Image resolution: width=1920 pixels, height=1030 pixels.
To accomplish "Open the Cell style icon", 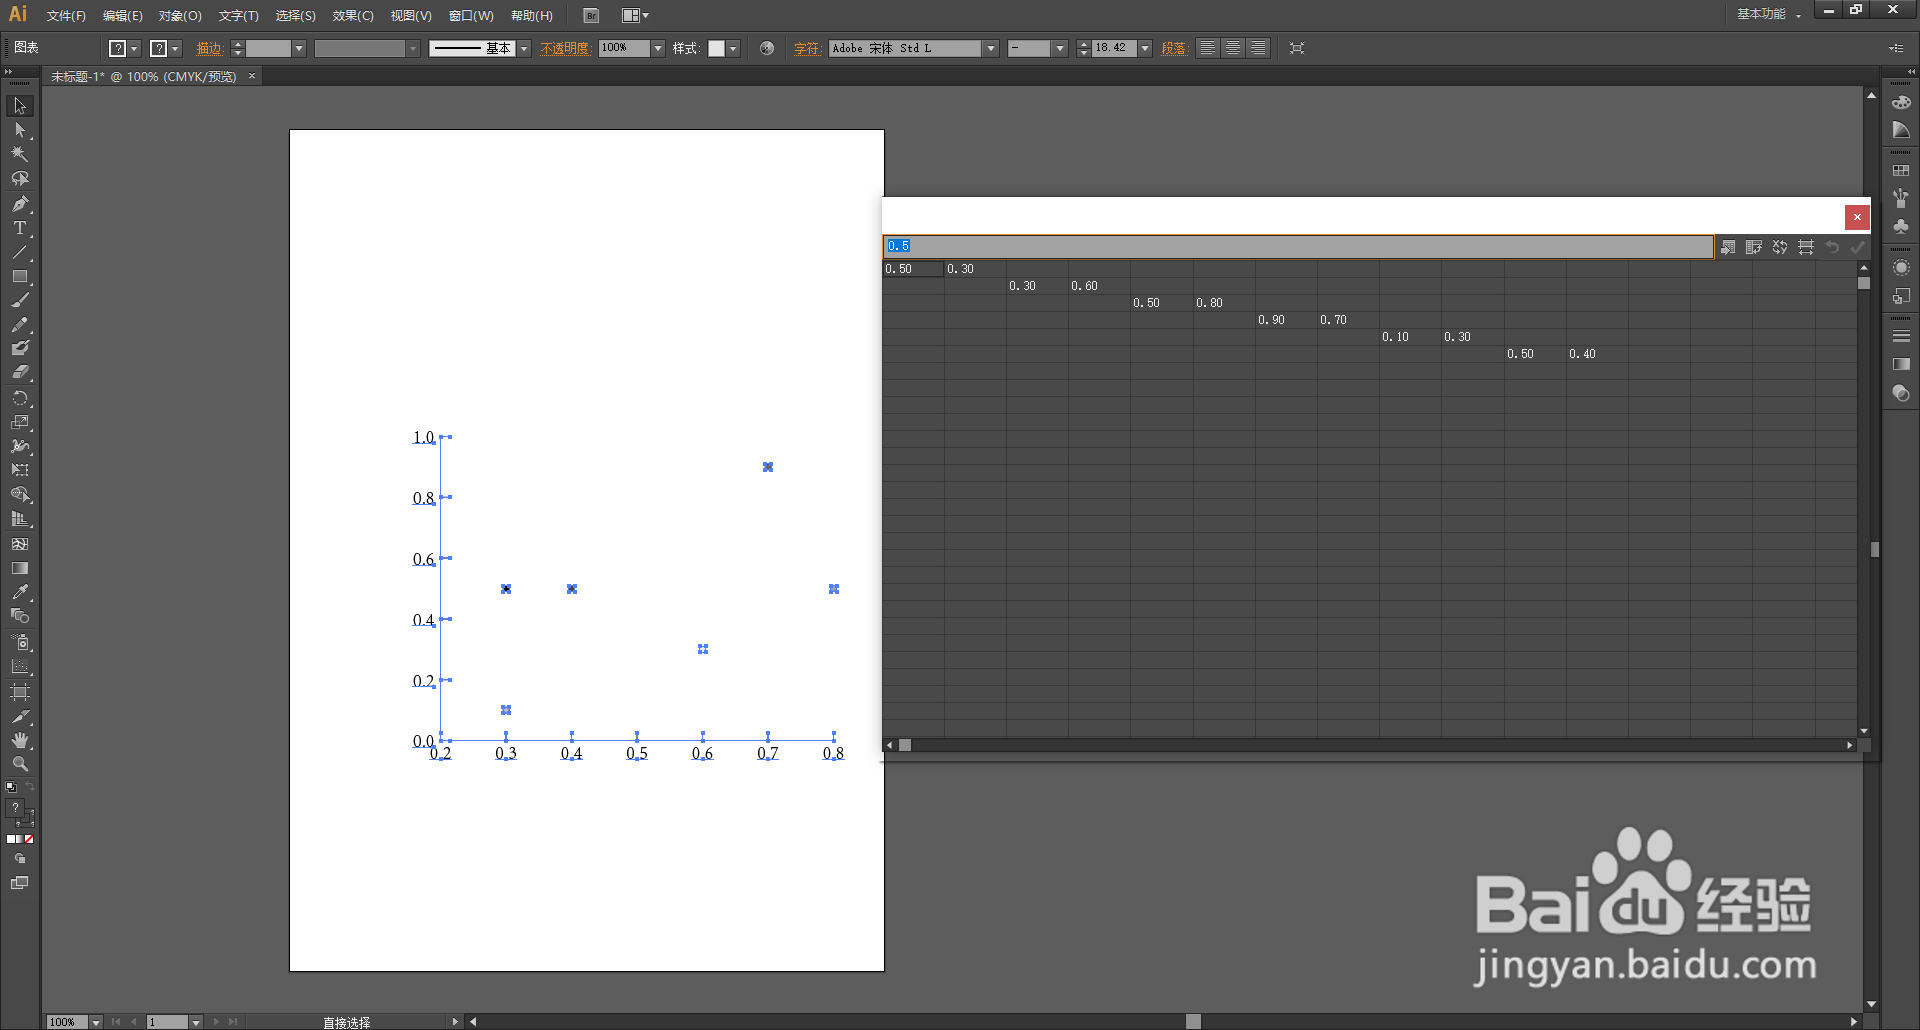I will click(1806, 247).
